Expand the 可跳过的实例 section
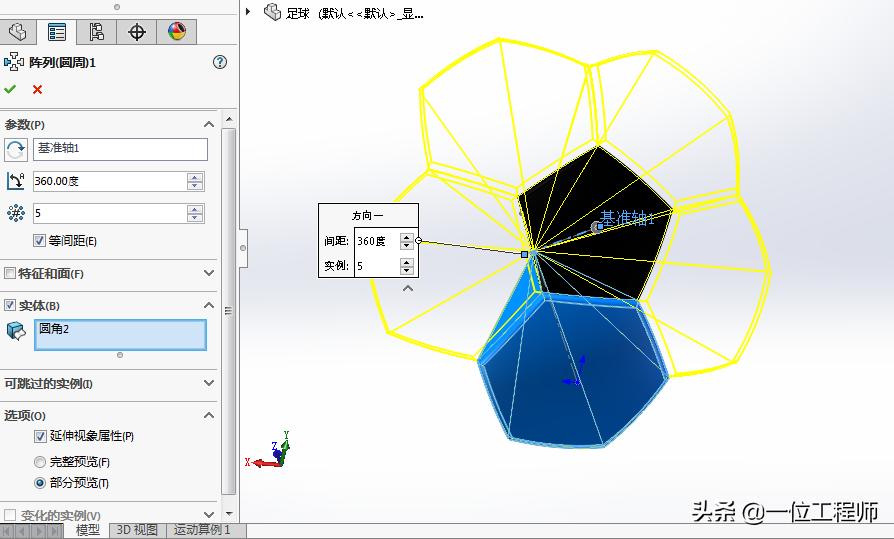Viewport: 894px width, 539px height. point(209,383)
